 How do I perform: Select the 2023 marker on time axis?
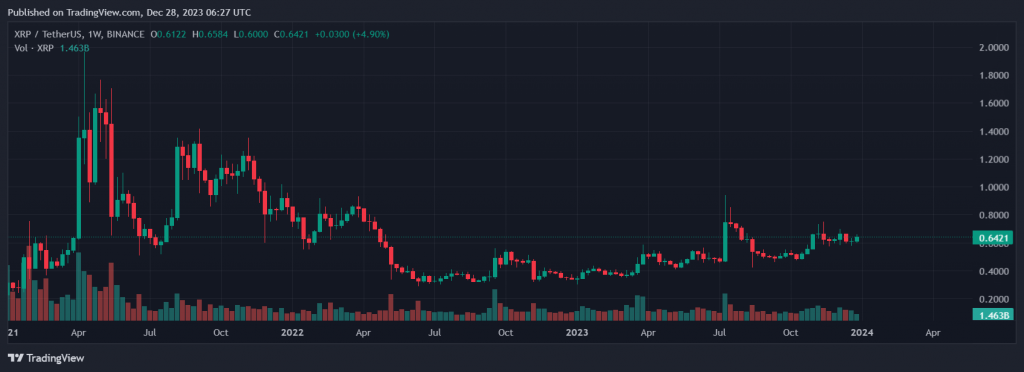point(576,333)
